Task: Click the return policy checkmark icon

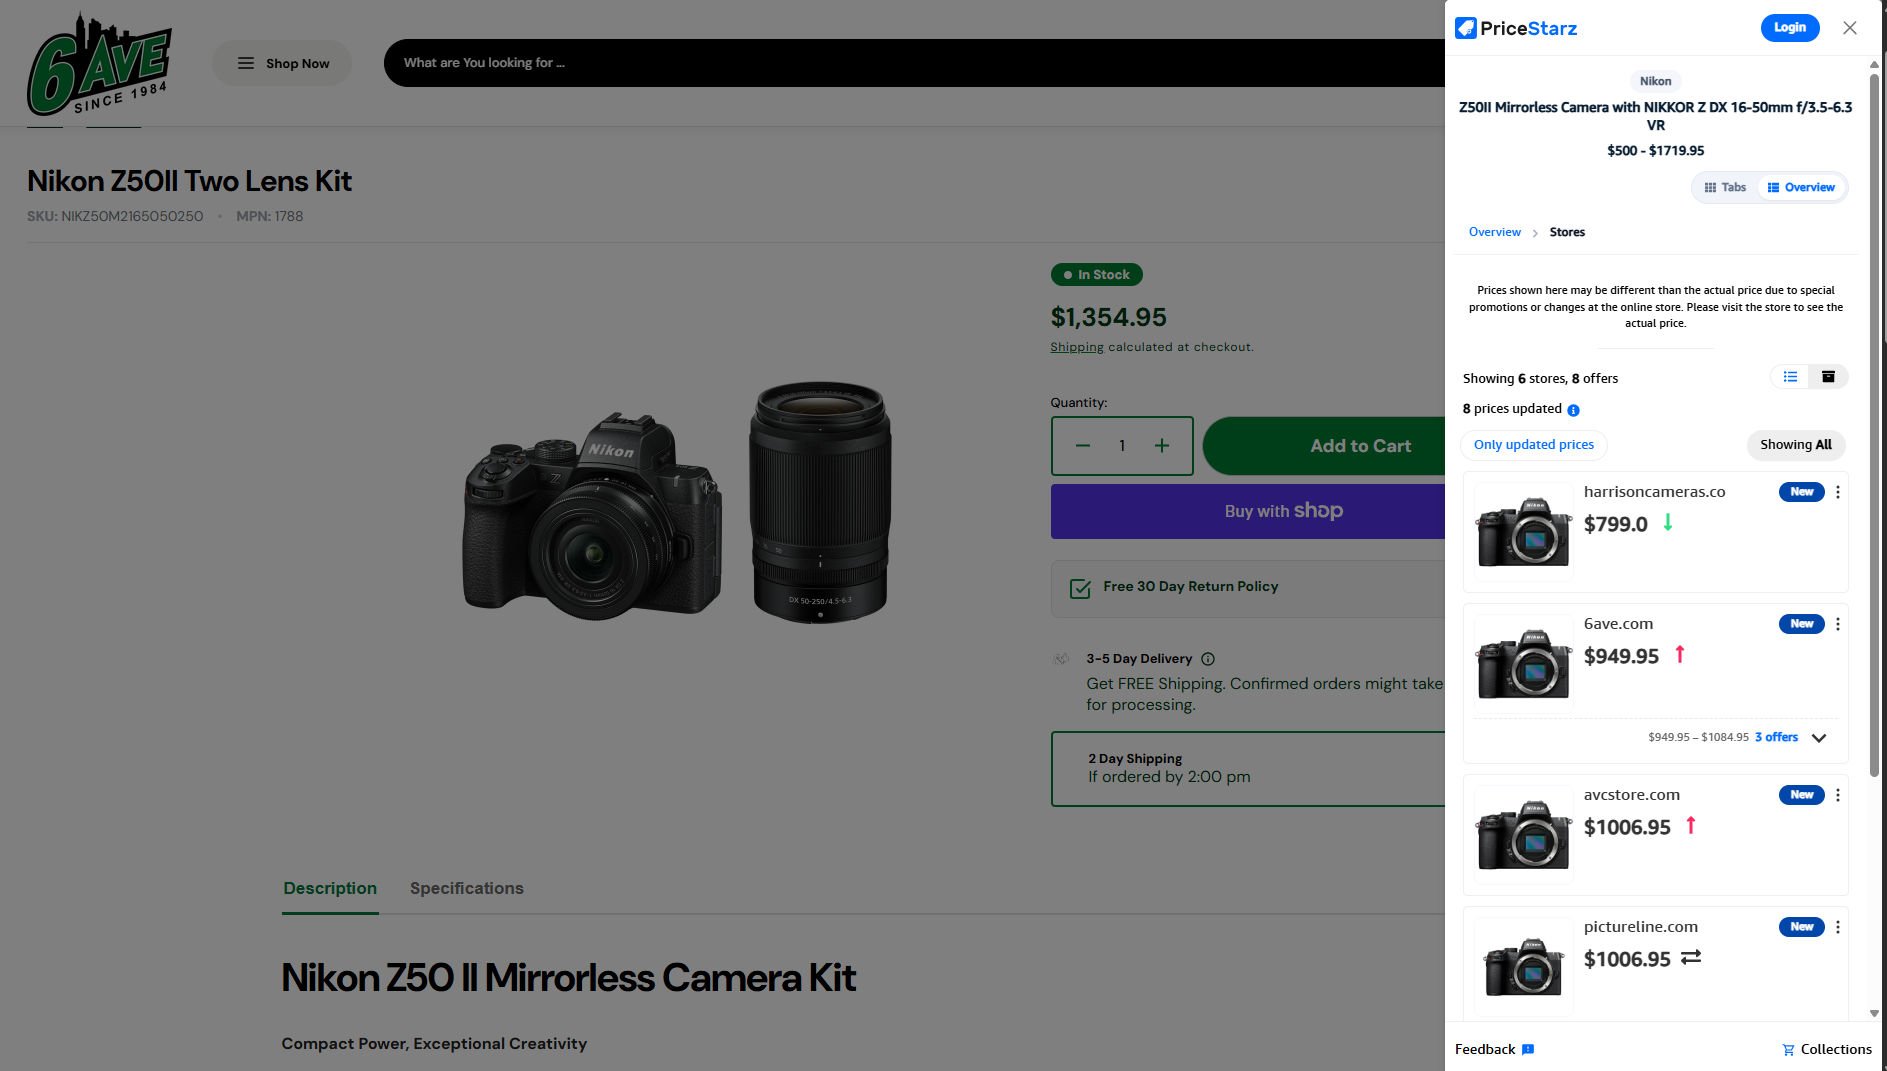Action: click(x=1080, y=588)
